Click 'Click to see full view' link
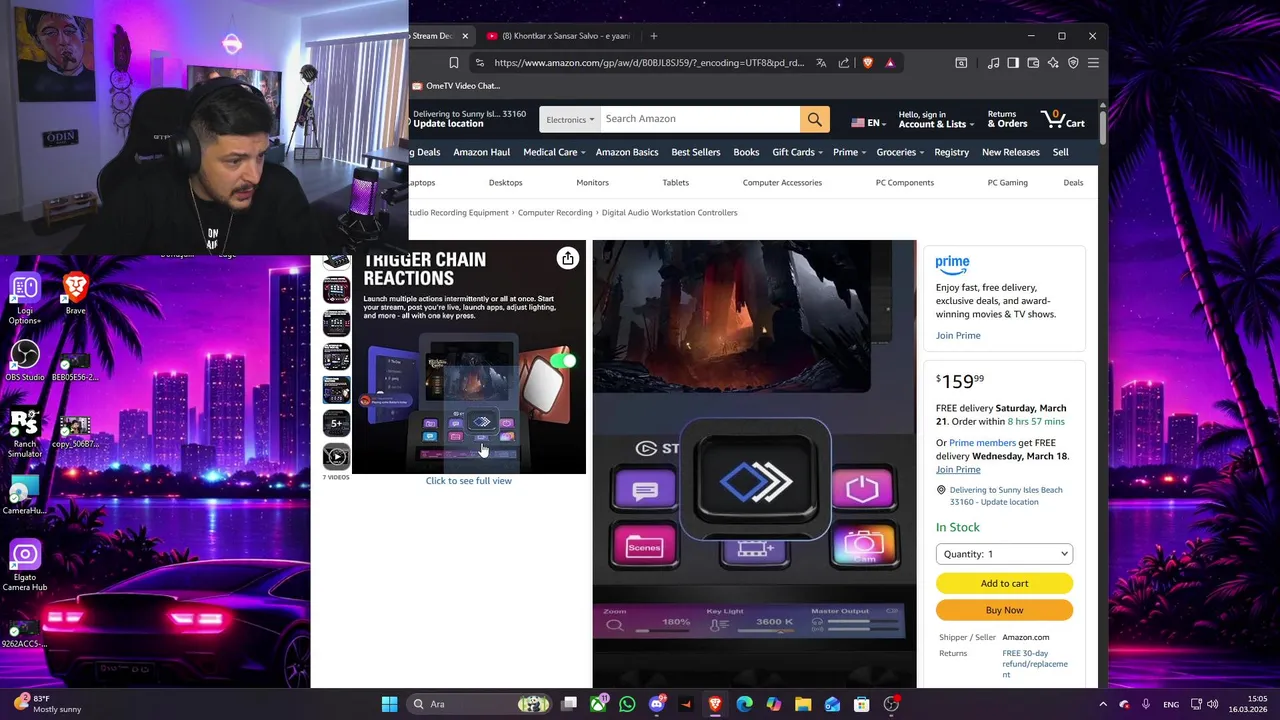The width and height of the screenshot is (1280, 720). (x=468, y=481)
